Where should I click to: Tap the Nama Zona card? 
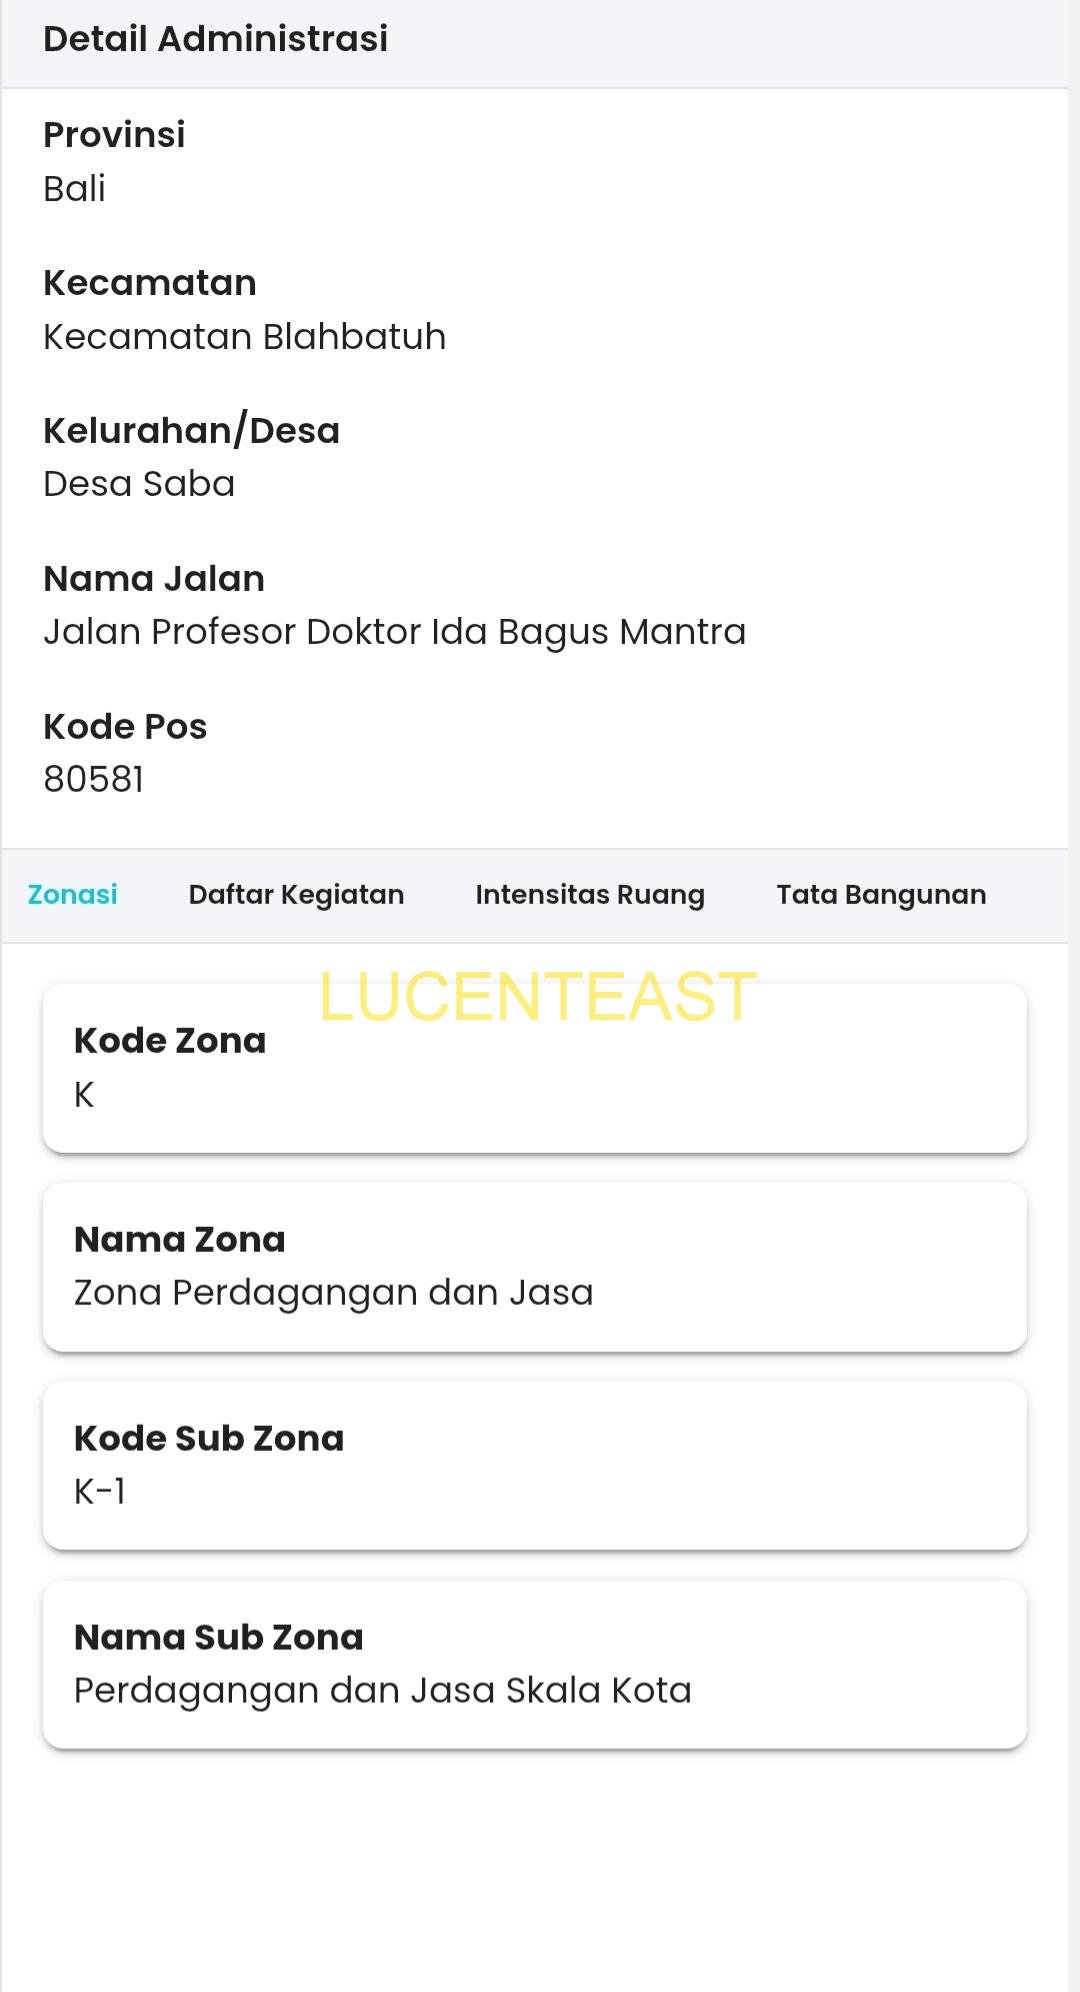[535, 1267]
